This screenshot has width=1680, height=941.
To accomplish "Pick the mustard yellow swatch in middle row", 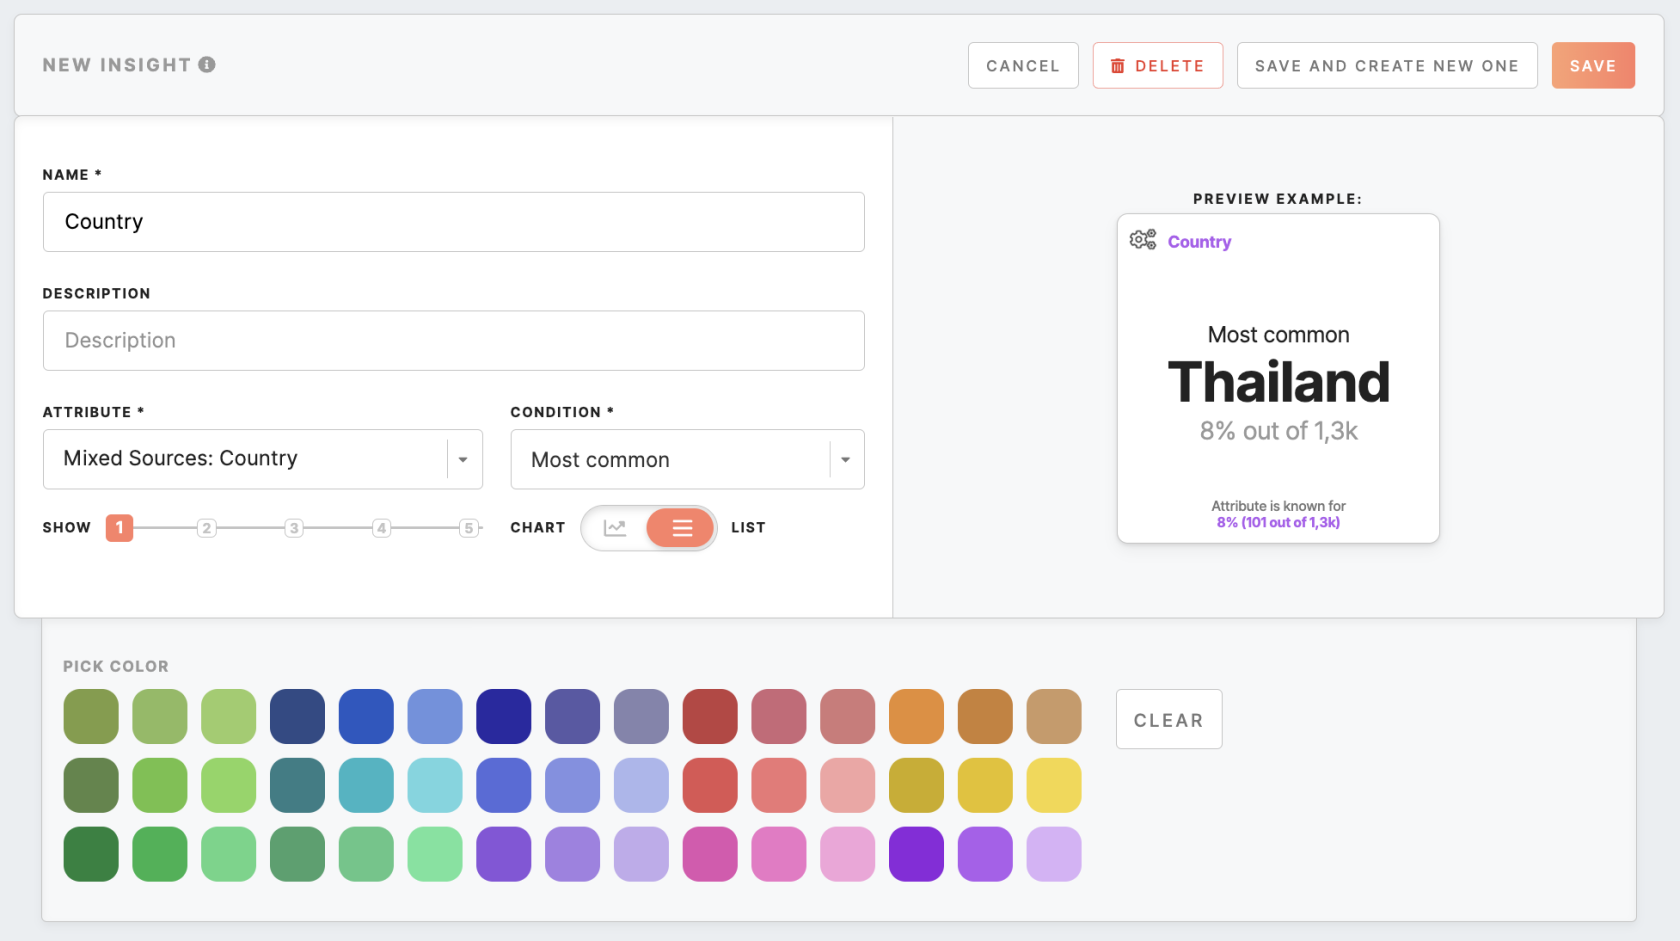I will click(x=916, y=785).
